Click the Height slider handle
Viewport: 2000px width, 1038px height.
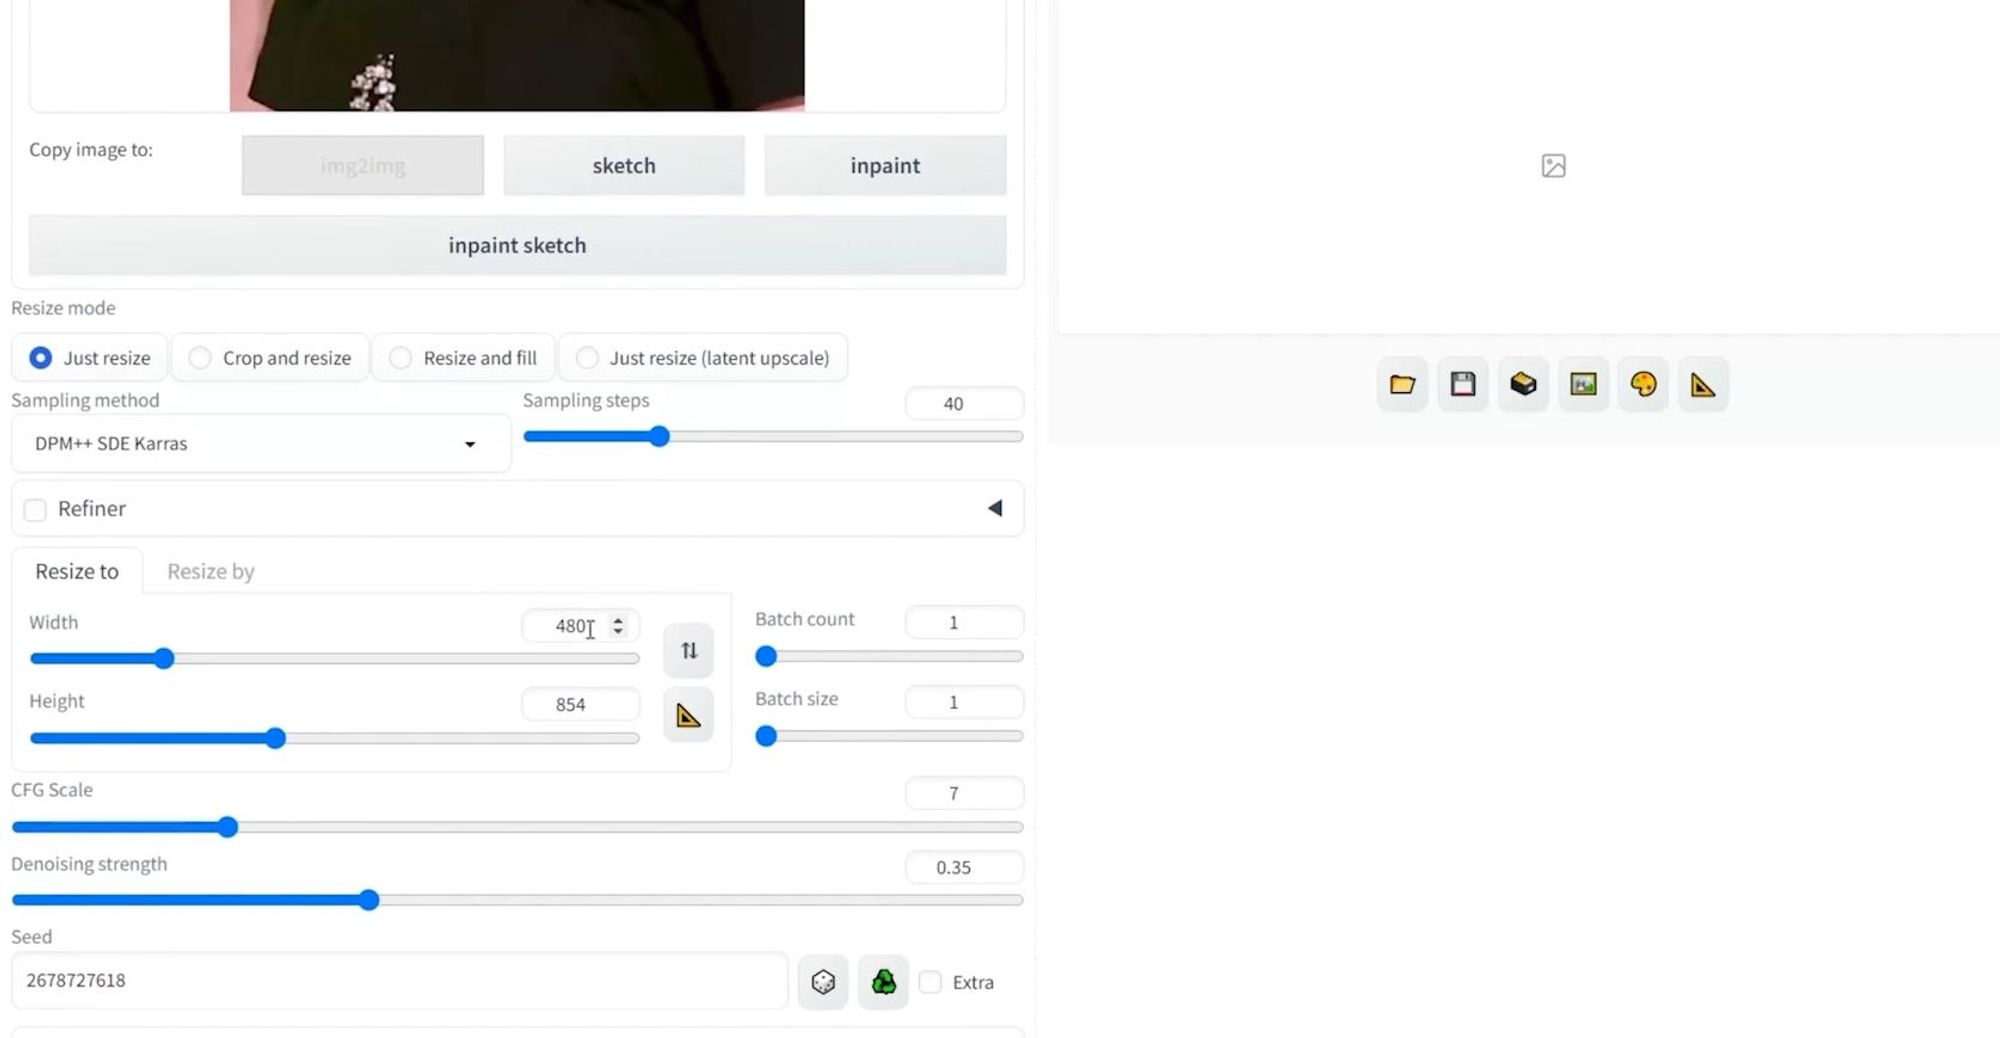tap(276, 738)
